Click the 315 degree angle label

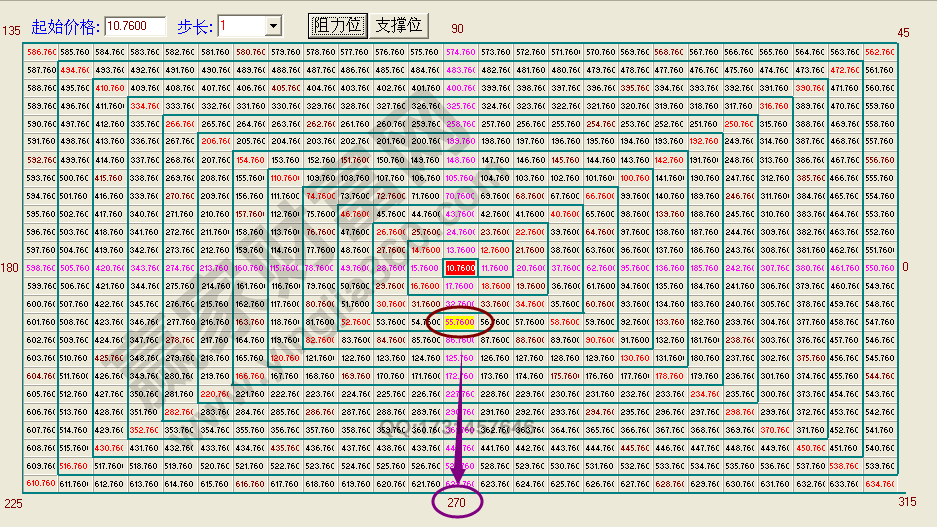point(906,502)
